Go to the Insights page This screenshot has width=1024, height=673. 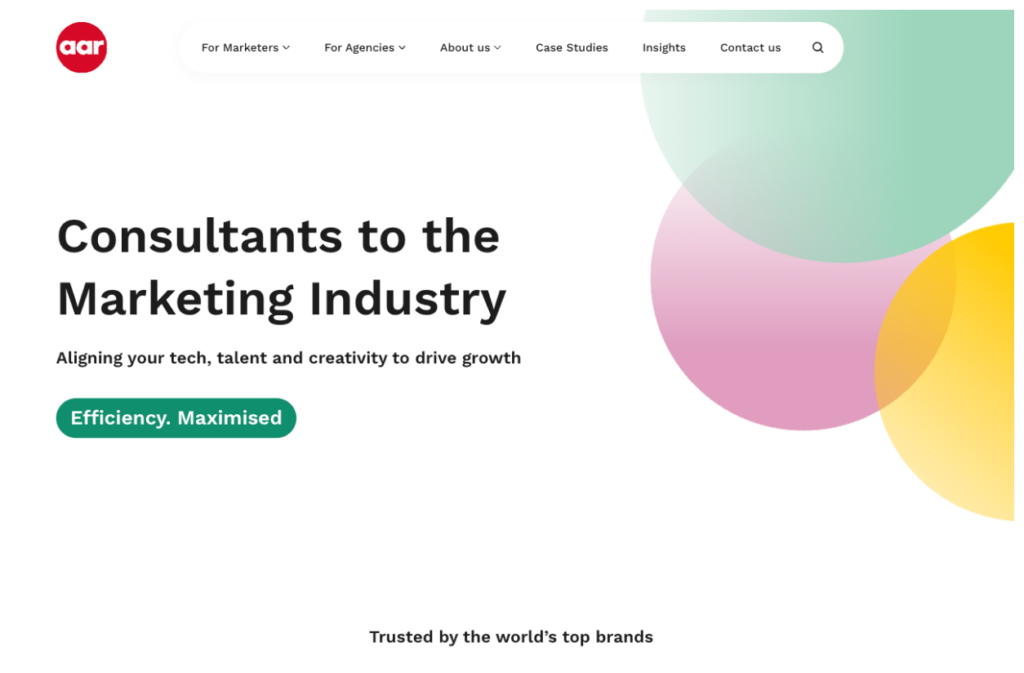point(664,48)
